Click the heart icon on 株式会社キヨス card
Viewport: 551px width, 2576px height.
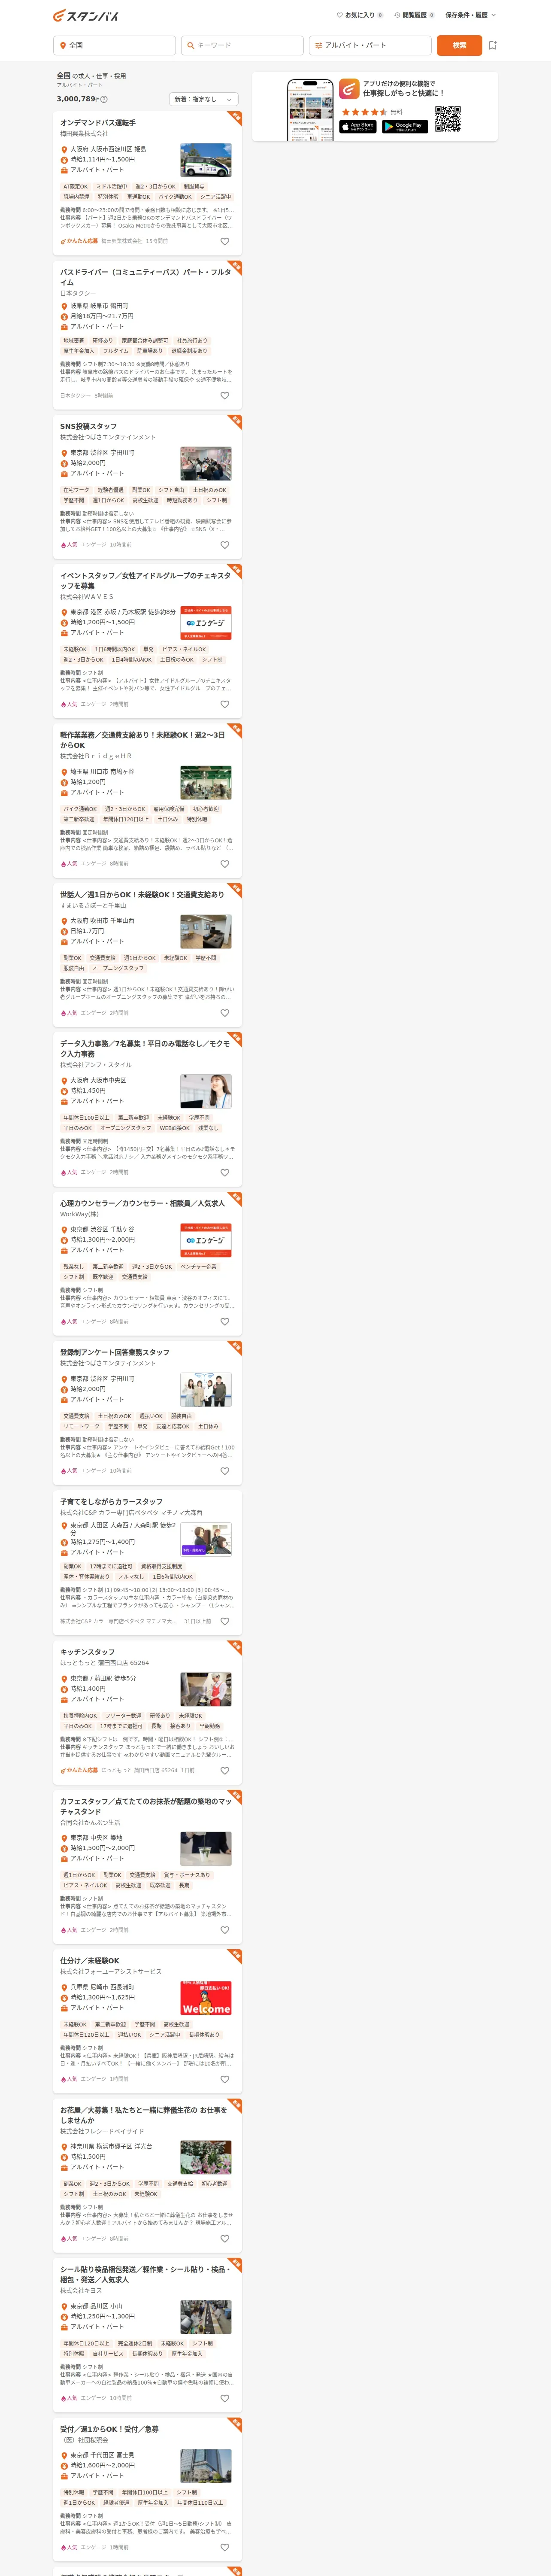point(224,2398)
